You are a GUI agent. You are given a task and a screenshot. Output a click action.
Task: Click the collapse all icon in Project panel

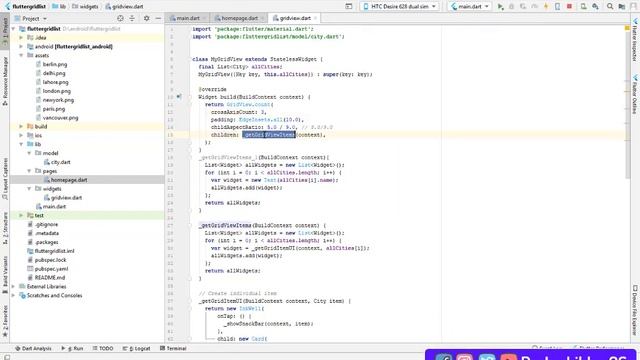click(132, 18)
